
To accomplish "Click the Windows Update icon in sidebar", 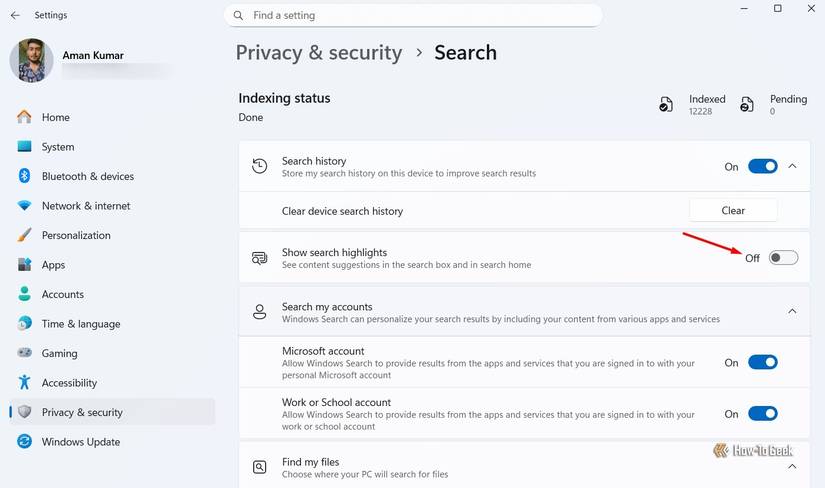I will coord(25,442).
